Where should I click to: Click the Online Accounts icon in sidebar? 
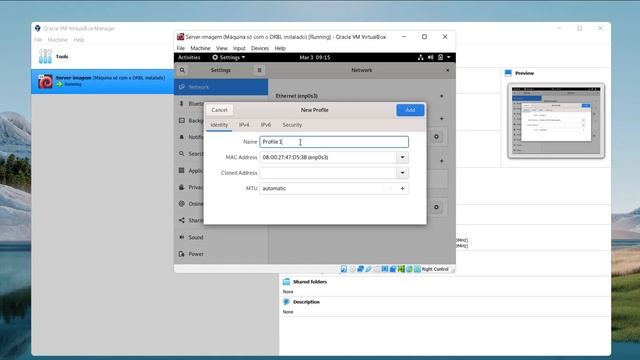pos(182,204)
